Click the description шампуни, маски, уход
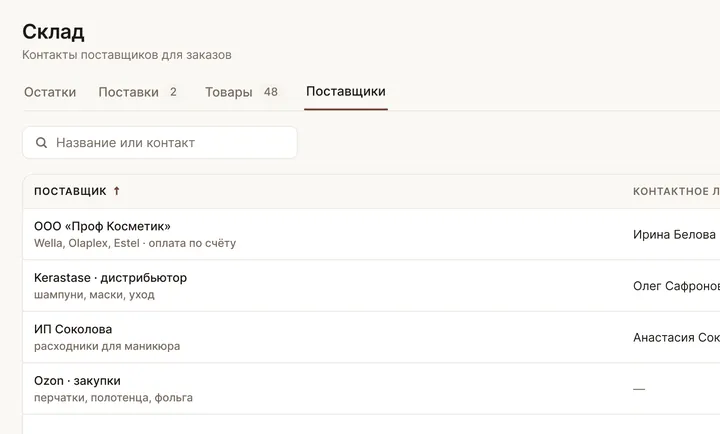The width and height of the screenshot is (720, 434). (x=94, y=294)
